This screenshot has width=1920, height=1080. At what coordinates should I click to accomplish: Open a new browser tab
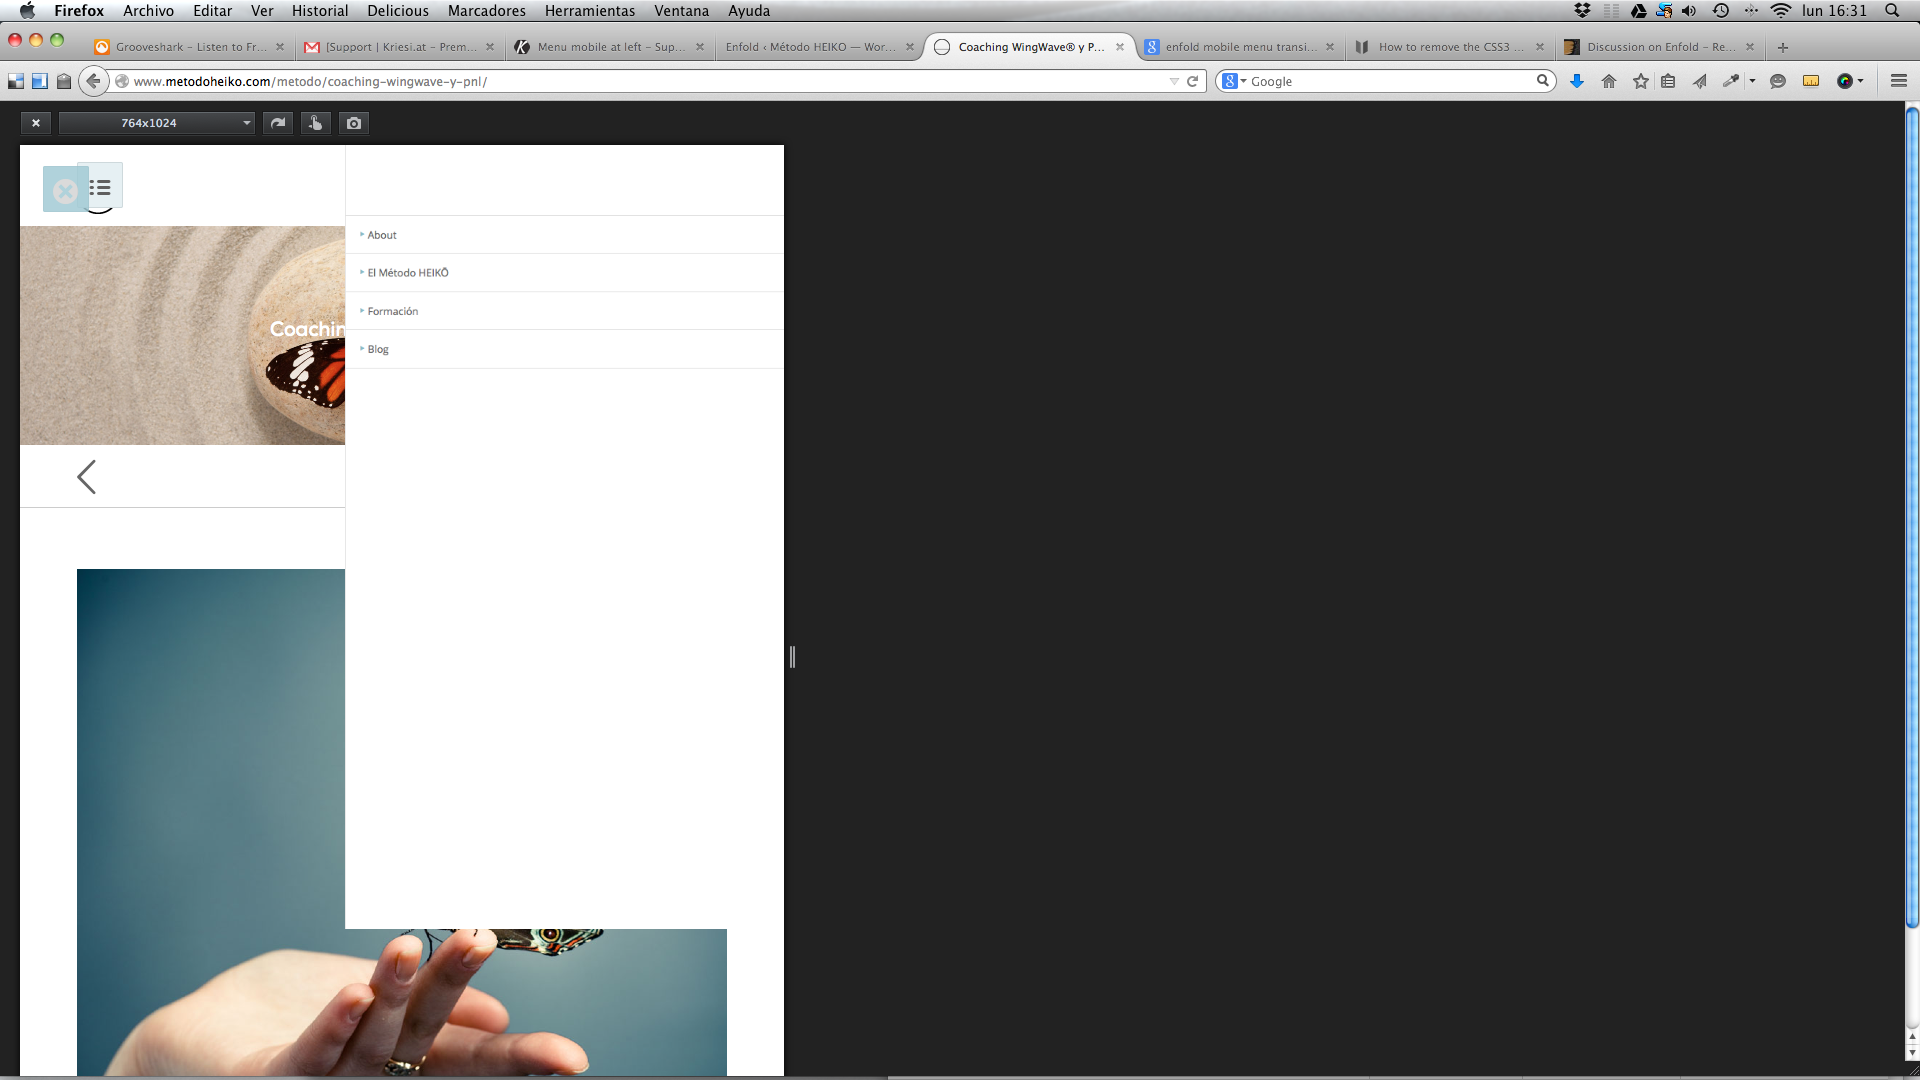pyautogui.click(x=1783, y=47)
